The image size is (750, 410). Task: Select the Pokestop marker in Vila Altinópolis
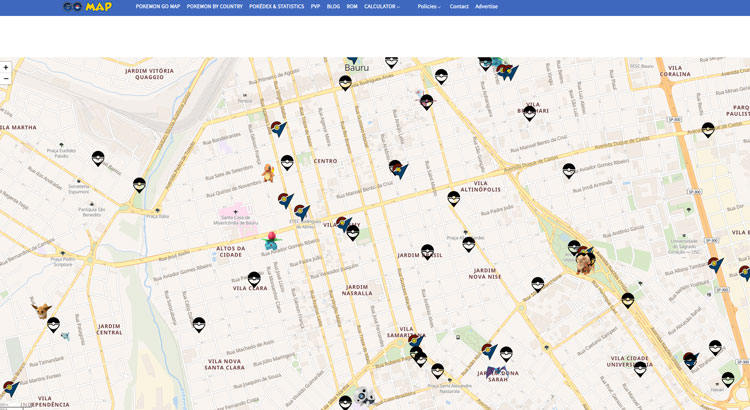[454, 198]
